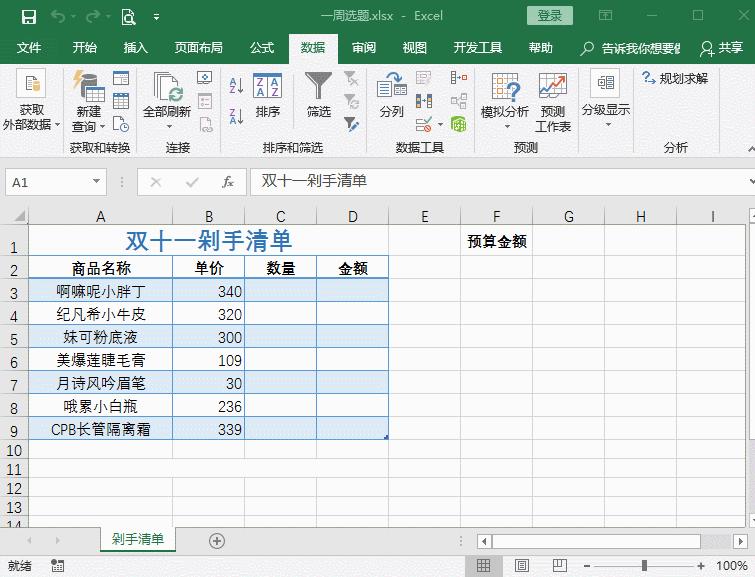Click recent sources icon
Screen dimensions: 755x577
tap(121, 124)
